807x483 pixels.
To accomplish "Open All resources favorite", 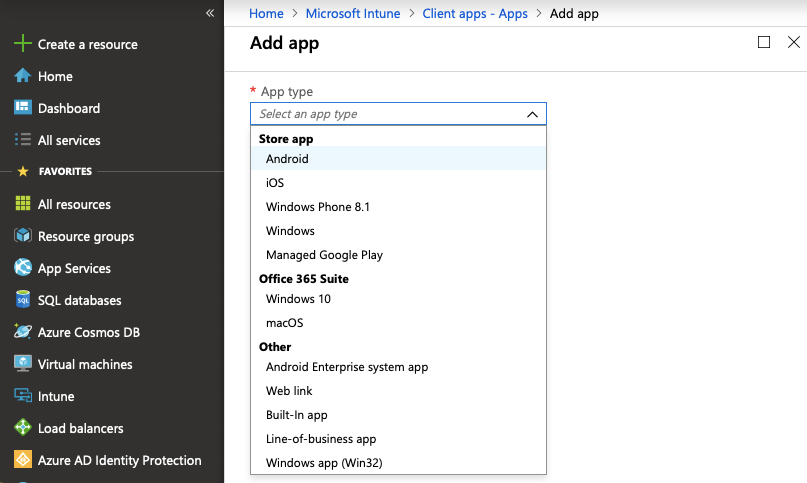I will (74, 204).
